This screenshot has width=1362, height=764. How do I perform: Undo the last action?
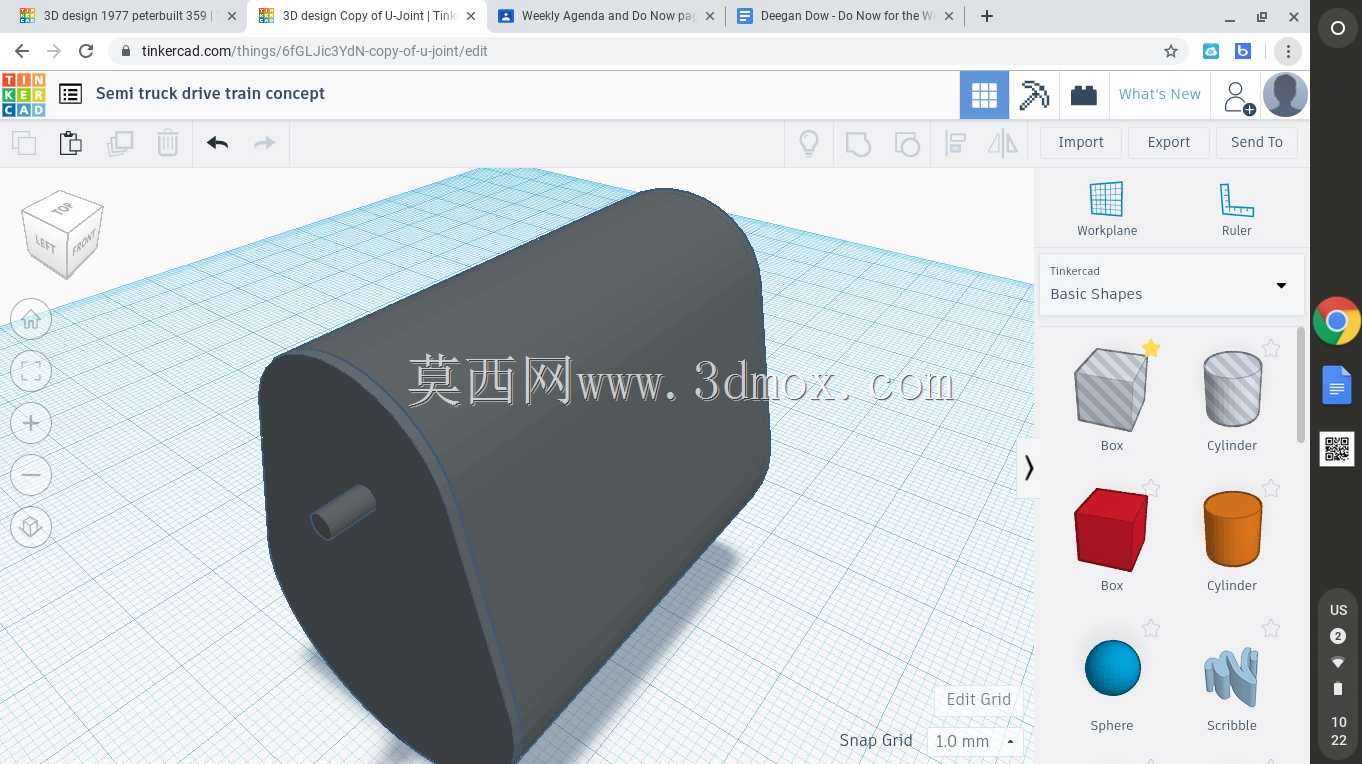pyautogui.click(x=218, y=143)
